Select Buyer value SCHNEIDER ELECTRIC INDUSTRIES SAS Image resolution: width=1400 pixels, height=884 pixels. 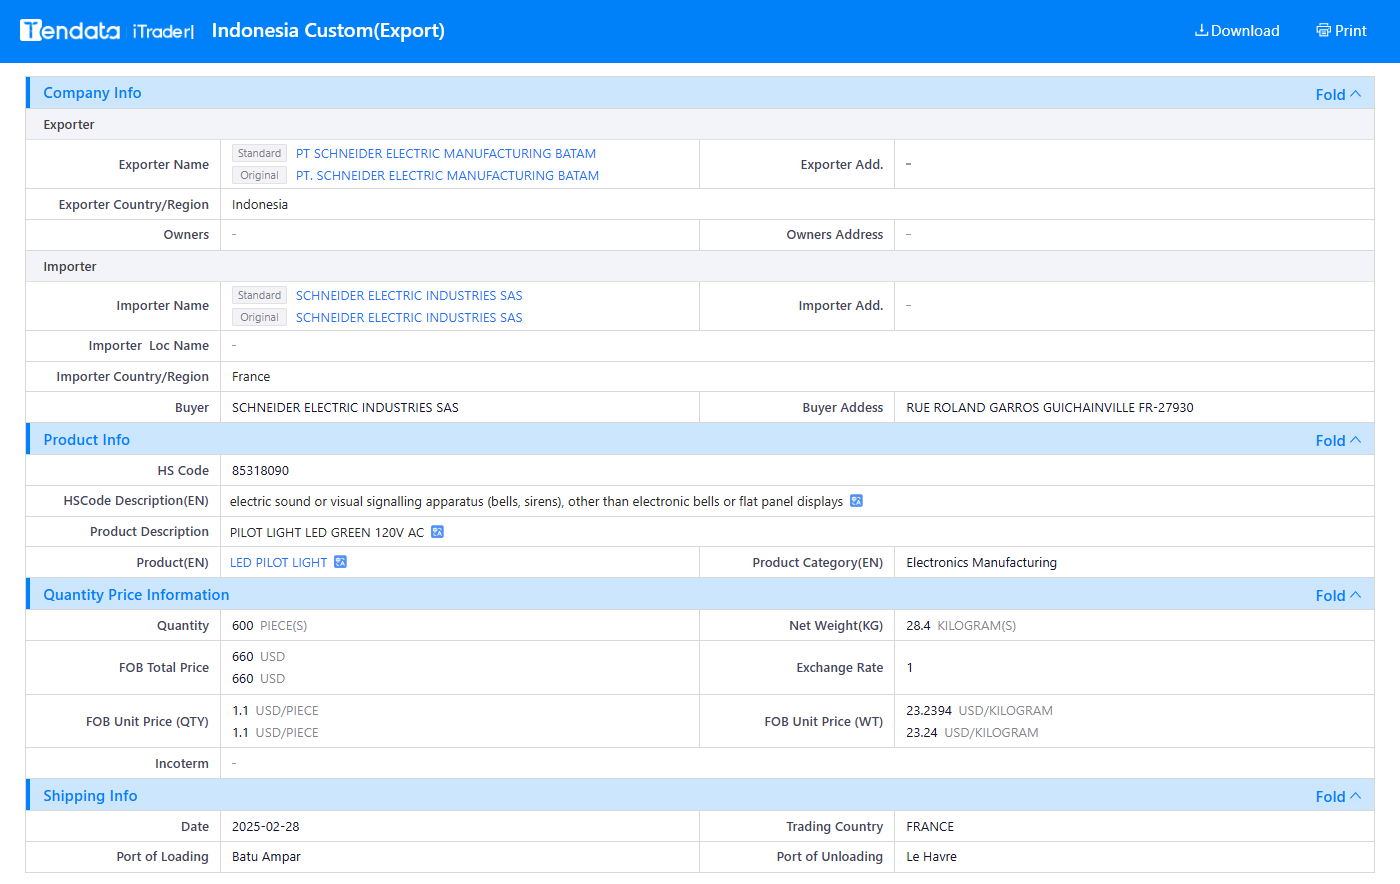point(345,407)
